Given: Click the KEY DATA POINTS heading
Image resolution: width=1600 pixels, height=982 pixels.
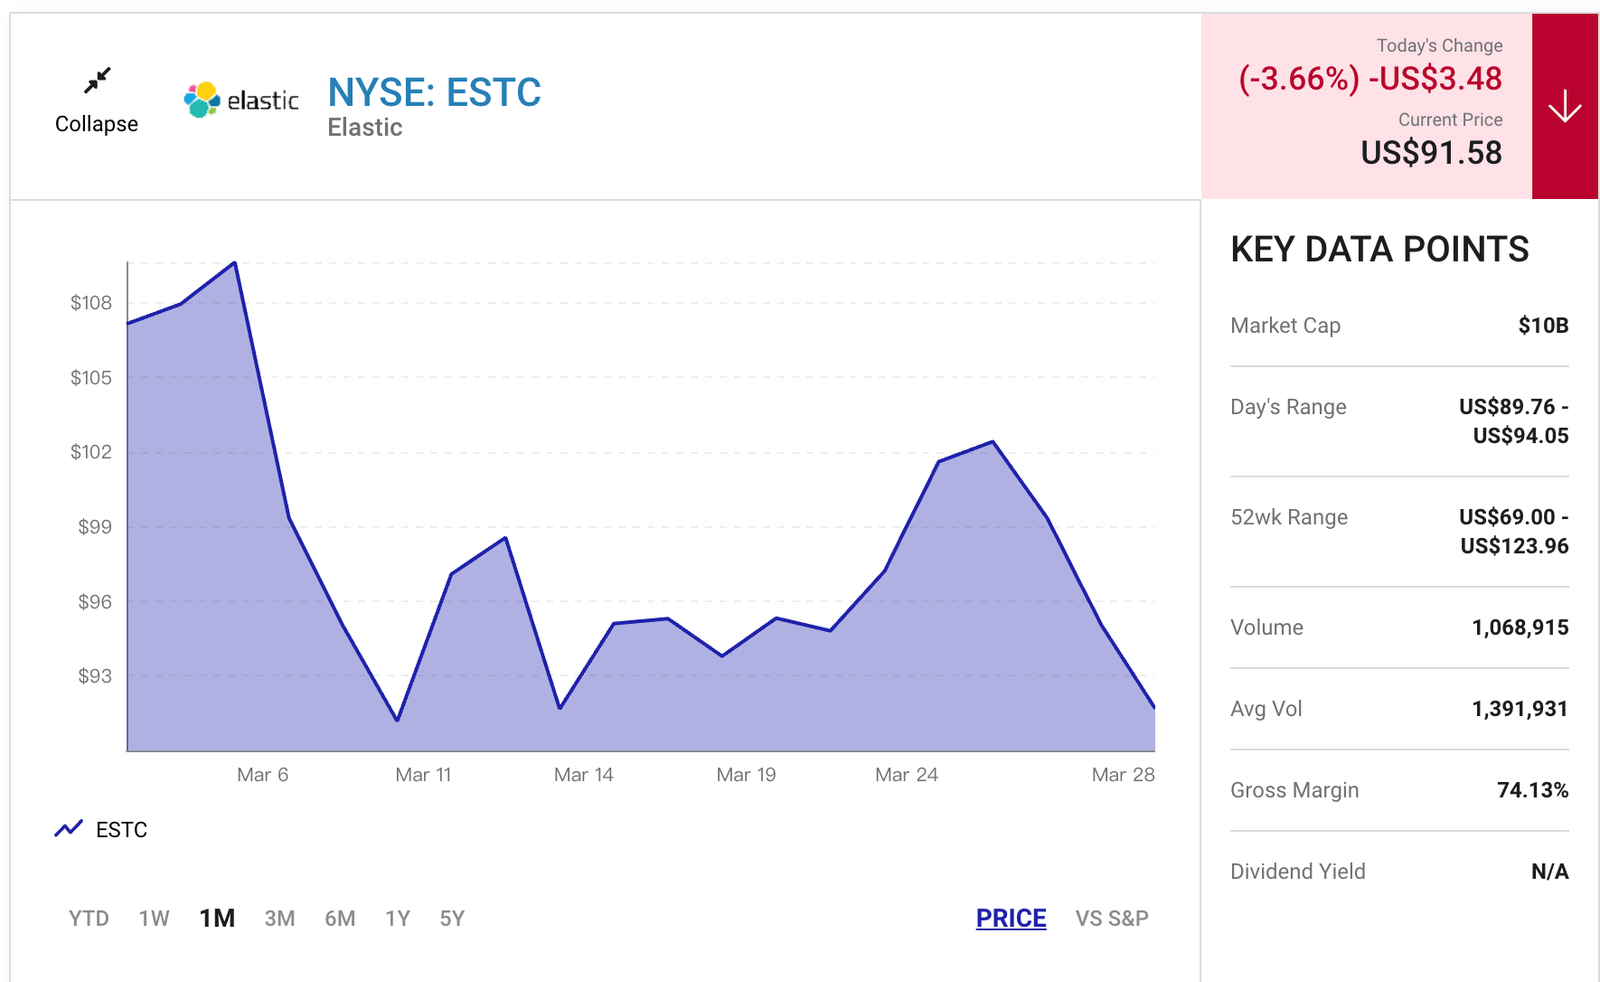Looking at the screenshot, I should [x=1380, y=249].
